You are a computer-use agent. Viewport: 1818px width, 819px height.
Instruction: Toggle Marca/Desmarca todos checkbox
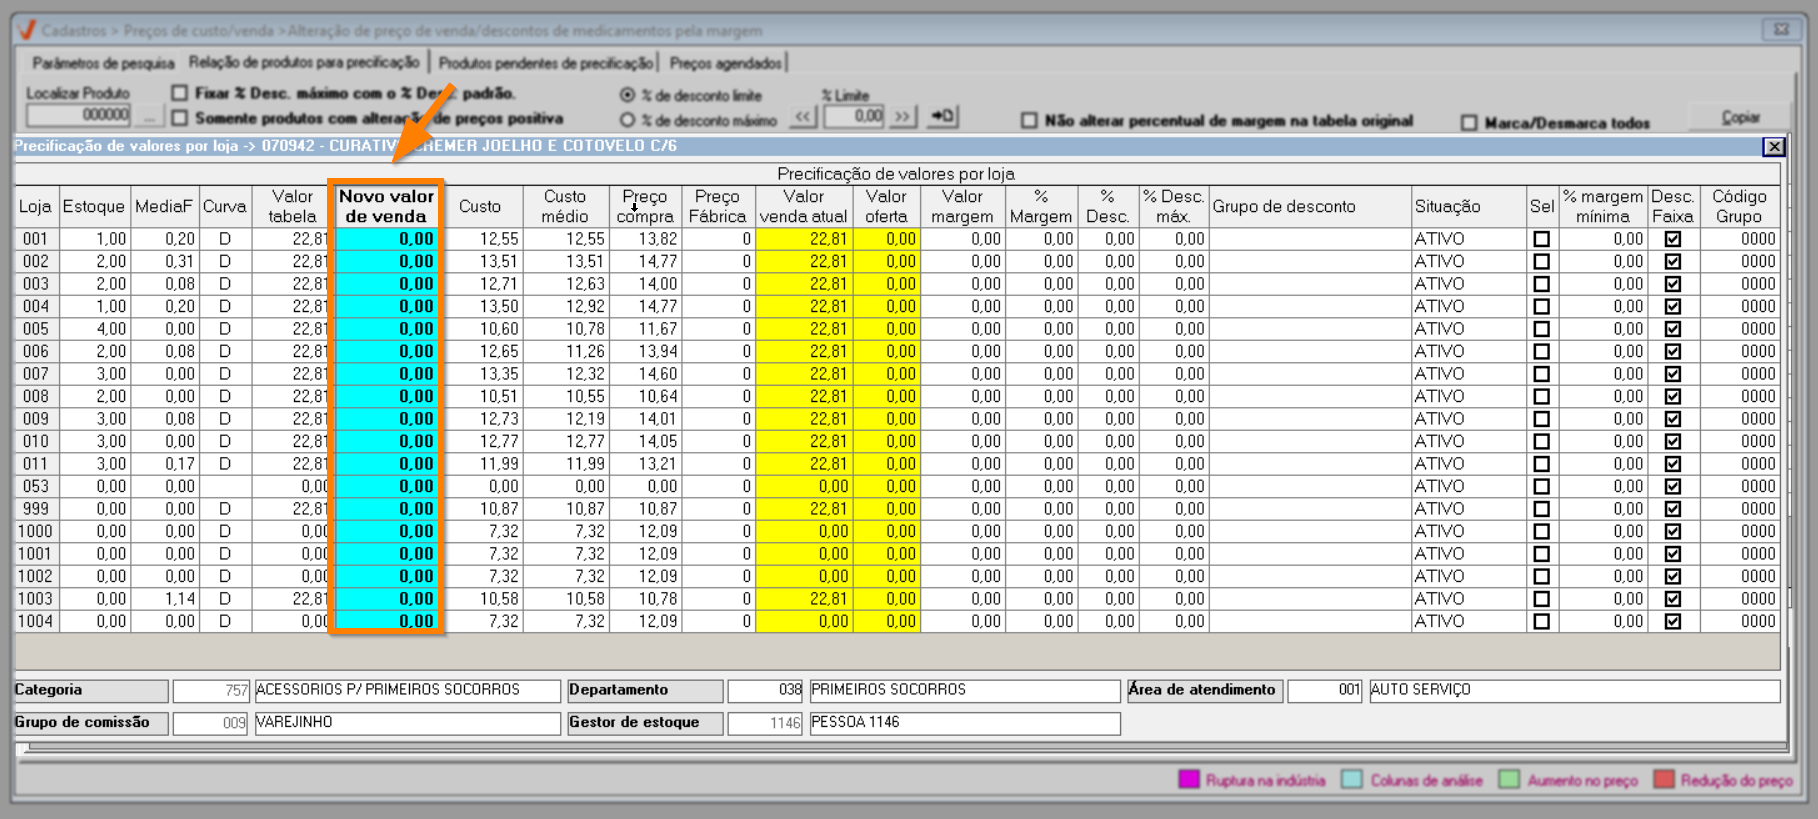click(1469, 122)
